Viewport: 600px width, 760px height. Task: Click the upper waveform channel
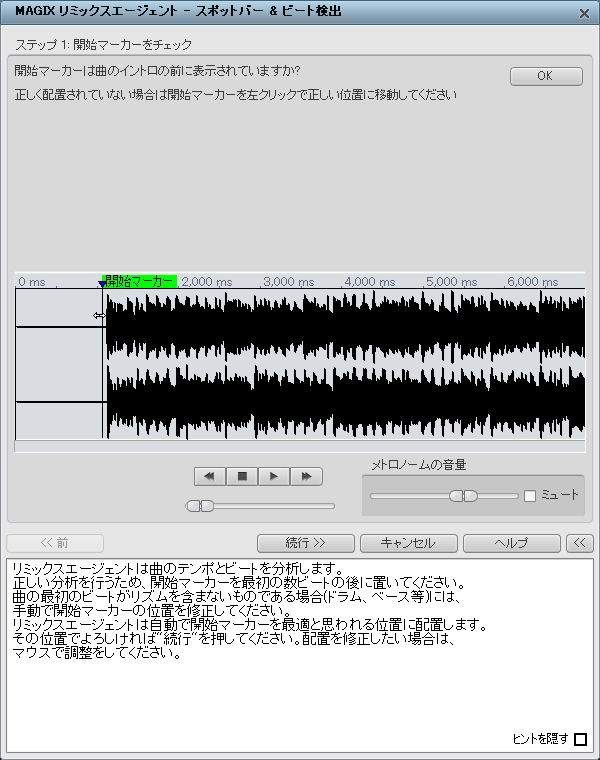[300, 327]
